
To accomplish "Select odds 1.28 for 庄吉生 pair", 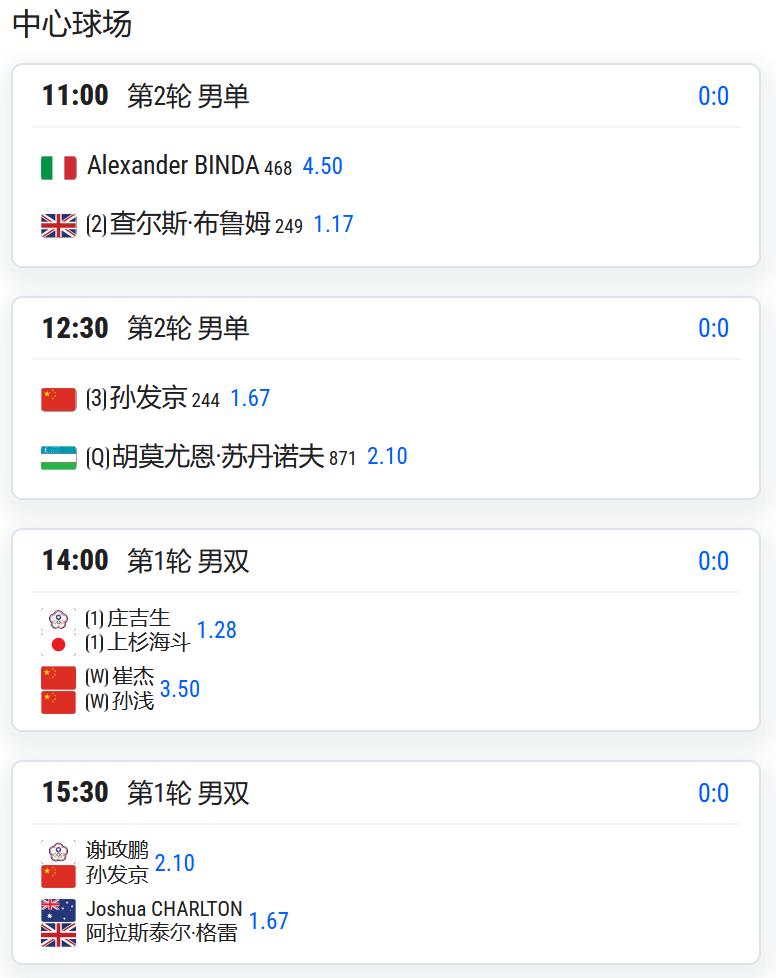I will coord(216,630).
